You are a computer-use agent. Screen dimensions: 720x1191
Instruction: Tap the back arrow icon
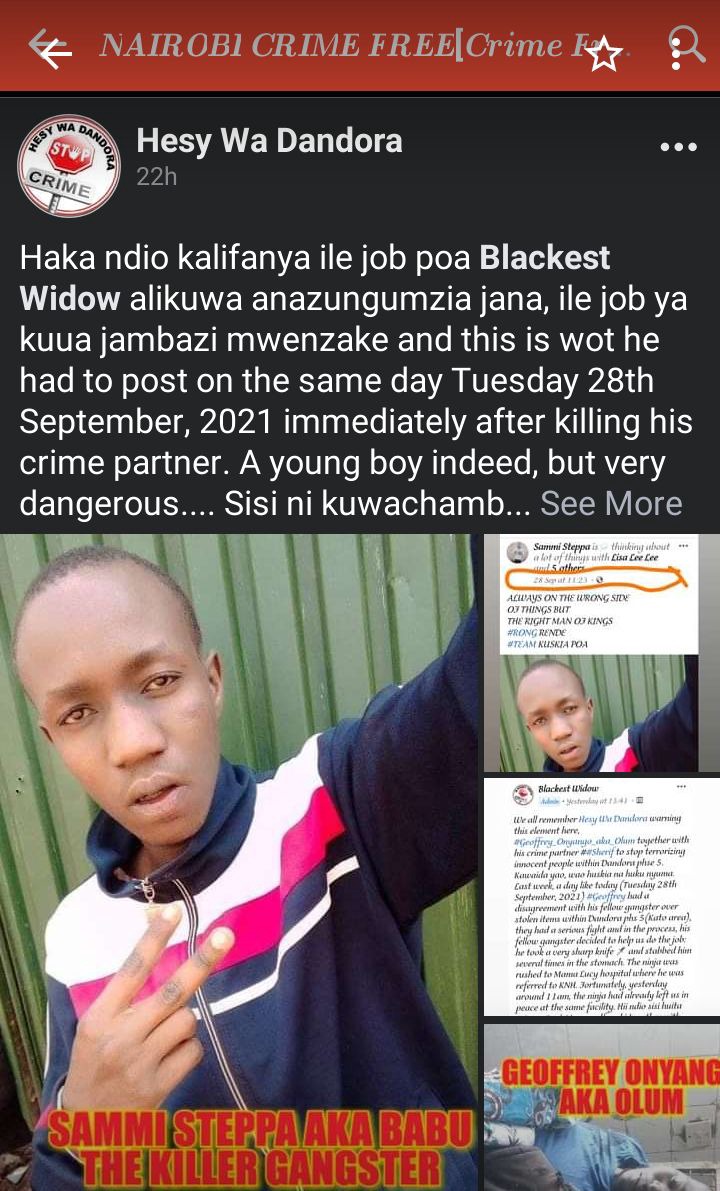(x=49, y=49)
